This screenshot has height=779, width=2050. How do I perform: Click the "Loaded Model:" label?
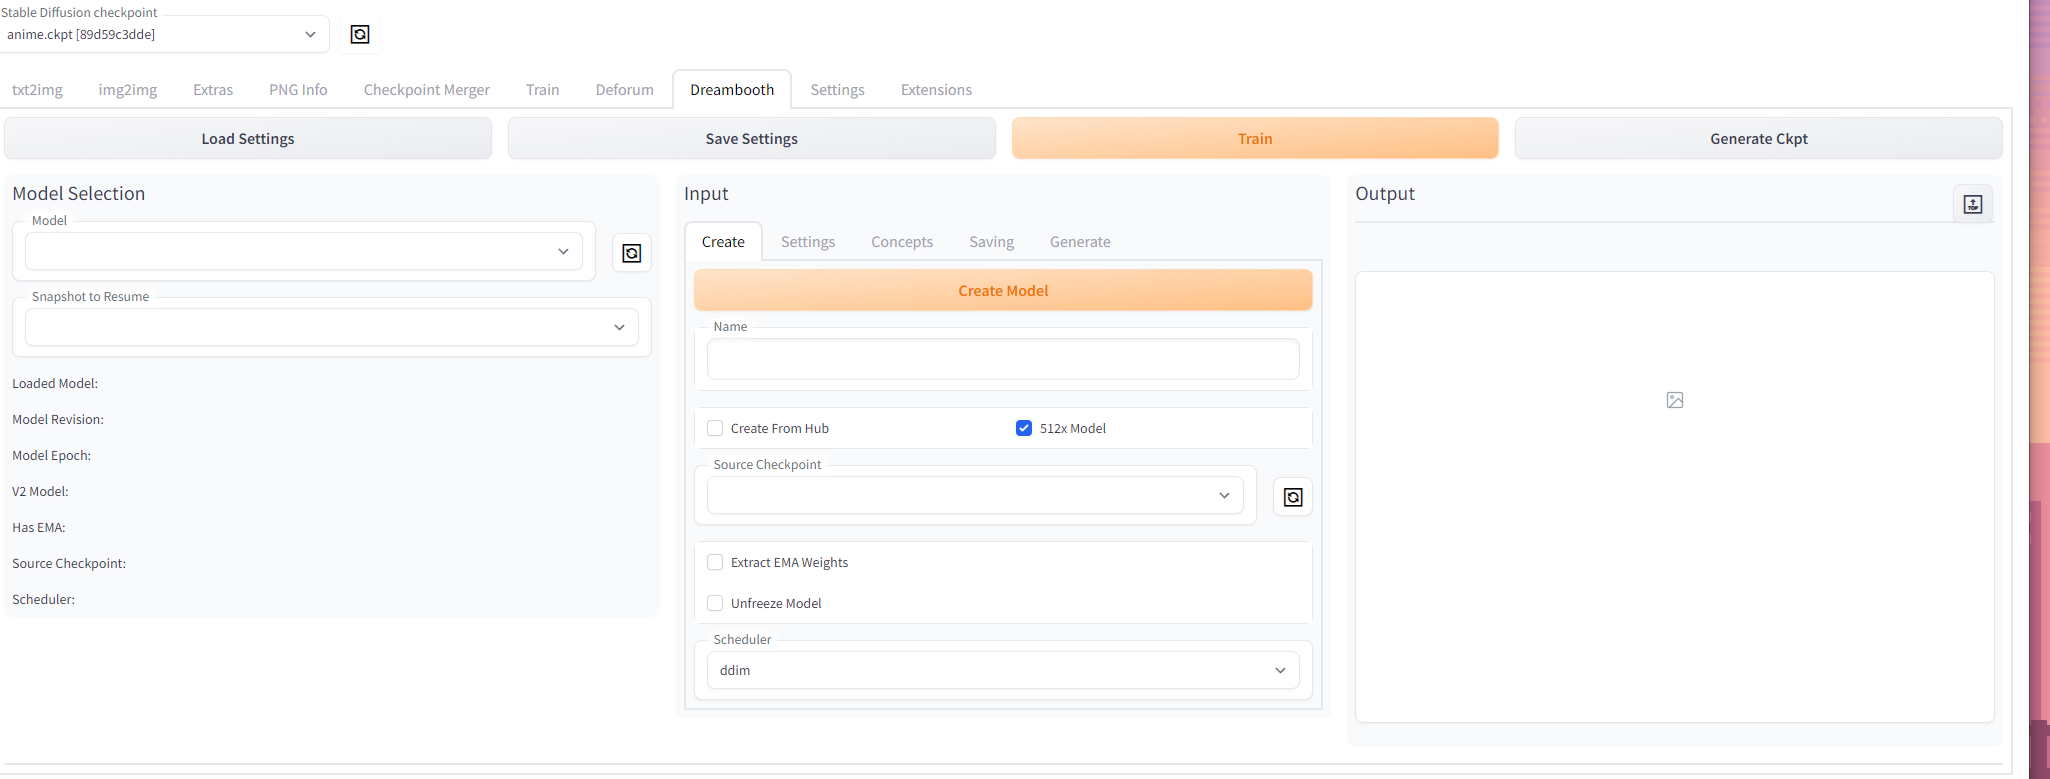tap(55, 384)
